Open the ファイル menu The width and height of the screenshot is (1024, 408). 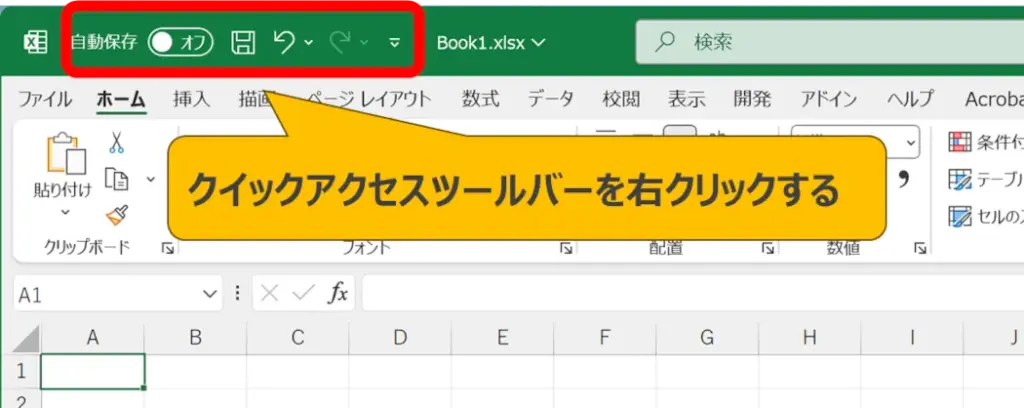point(45,99)
